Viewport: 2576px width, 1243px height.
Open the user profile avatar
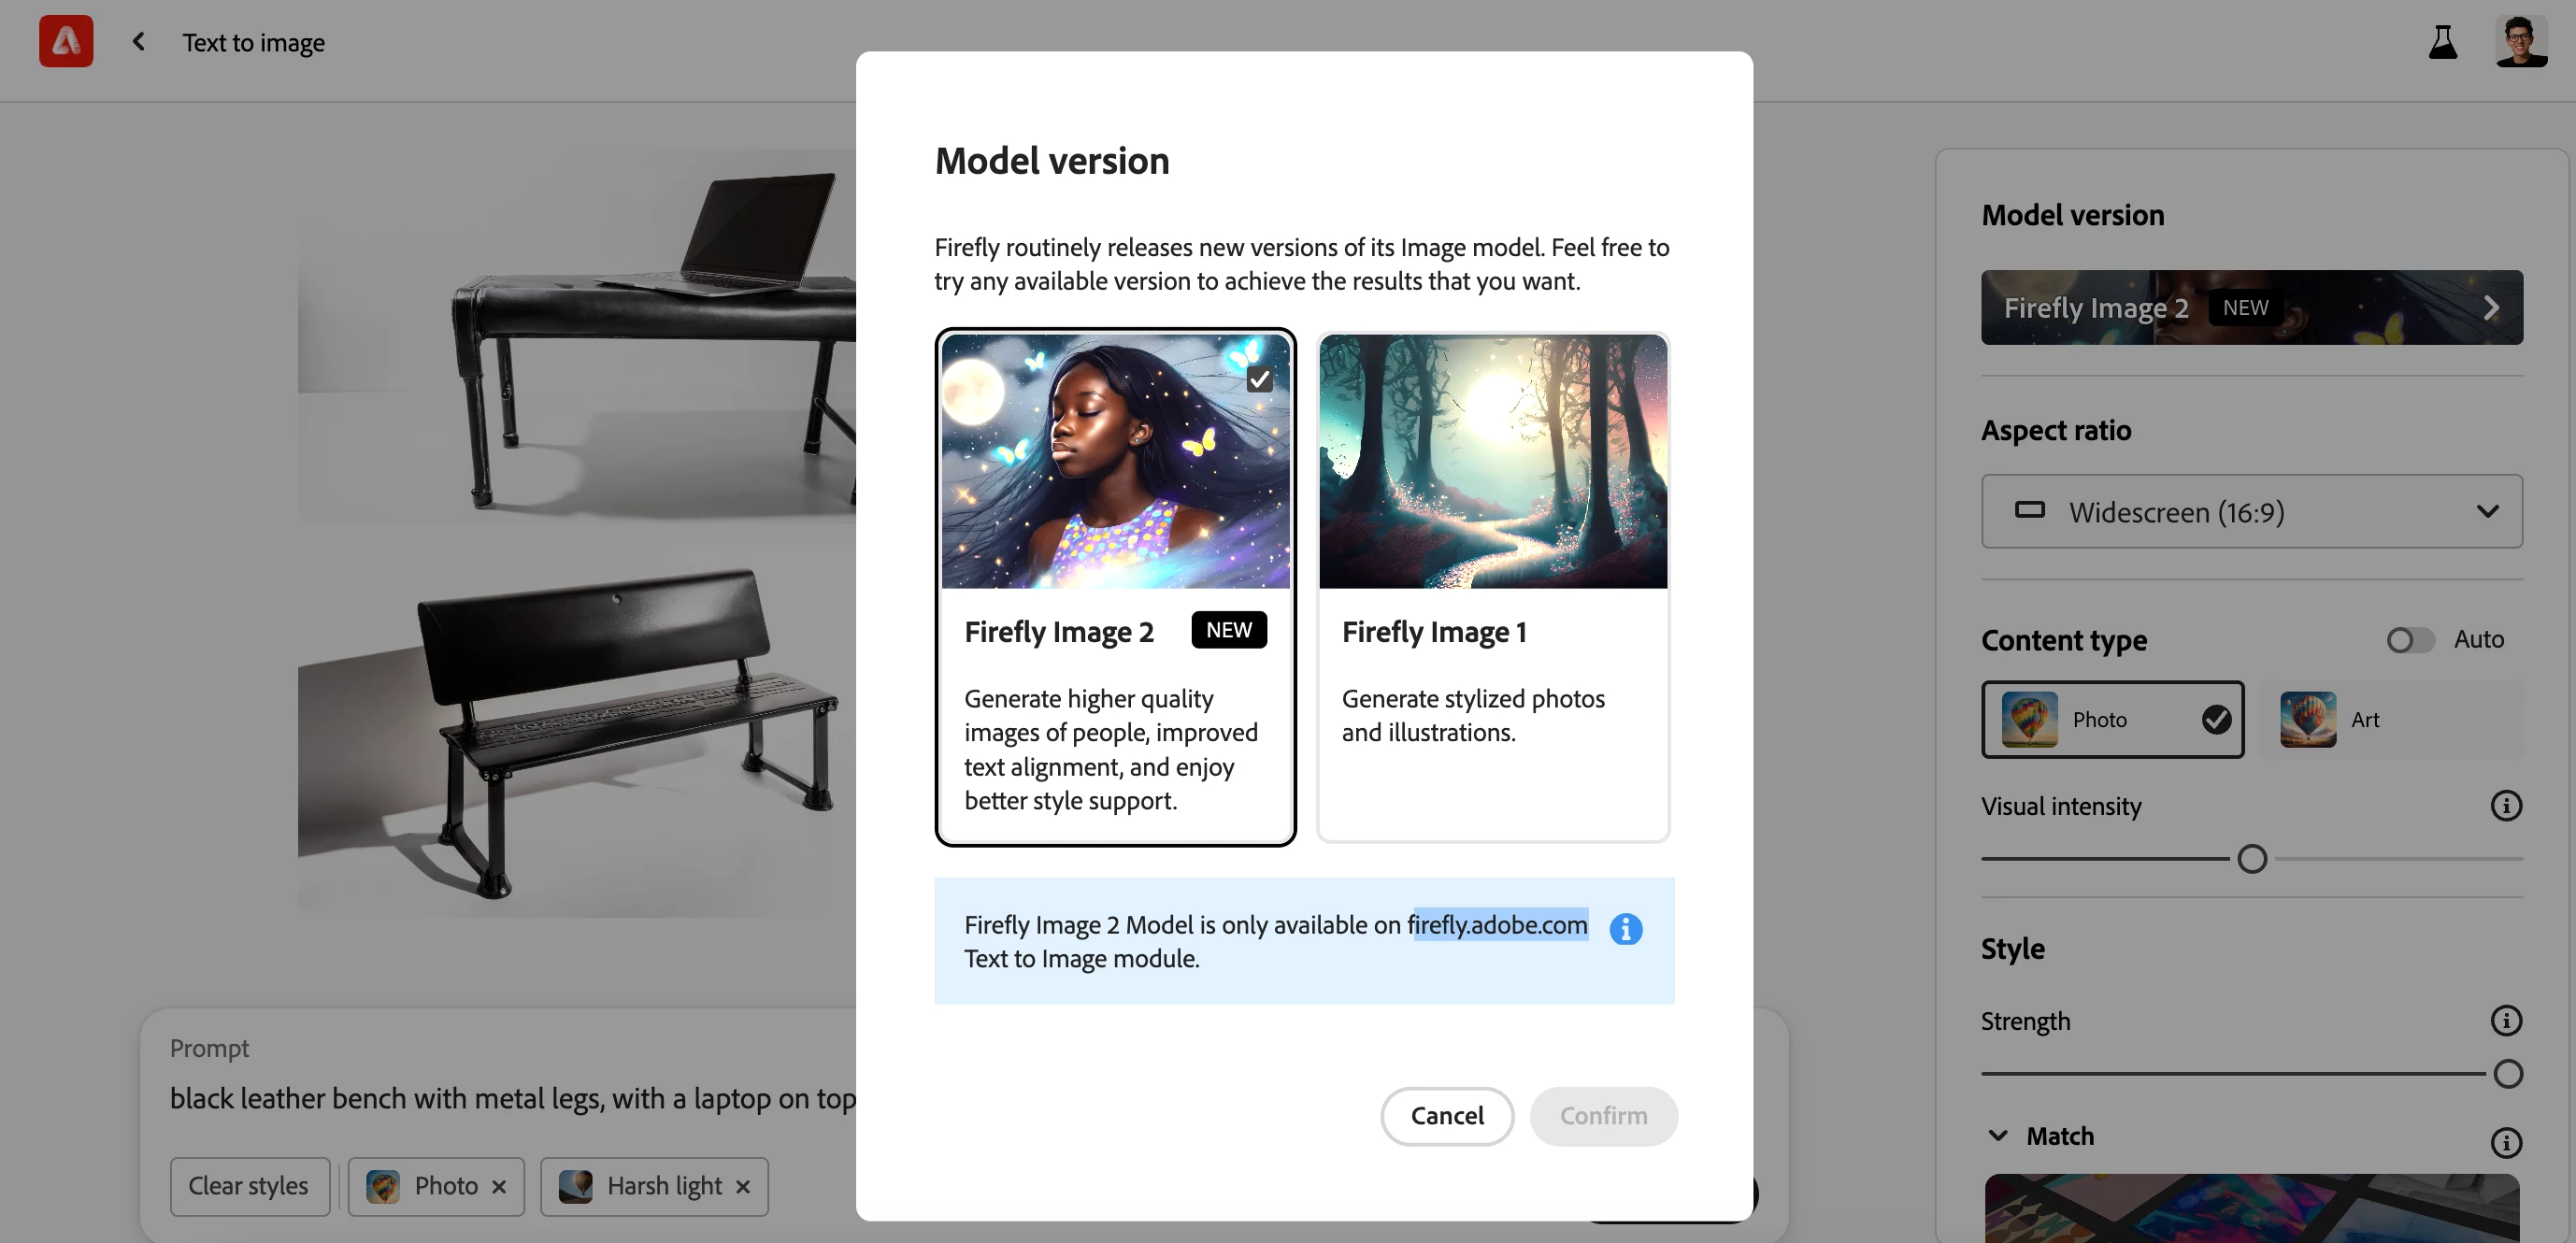coord(2520,41)
